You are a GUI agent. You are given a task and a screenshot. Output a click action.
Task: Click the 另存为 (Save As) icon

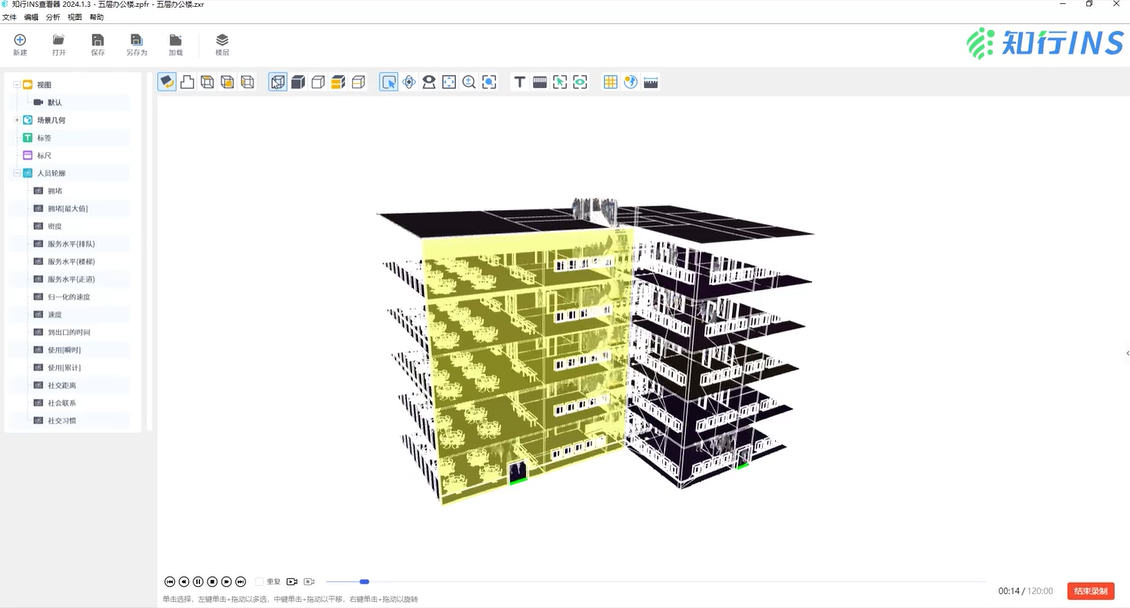pyautogui.click(x=136, y=40)
